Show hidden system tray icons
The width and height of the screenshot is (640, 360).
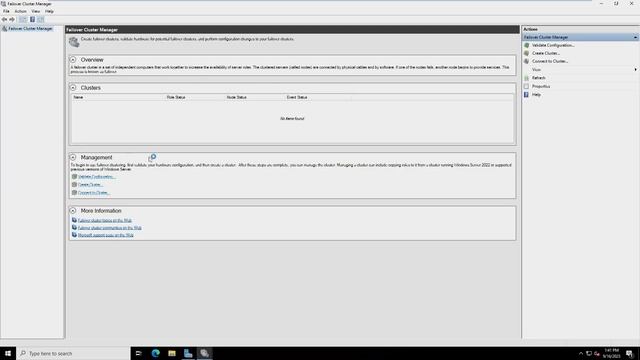click(x=581, y=353)
